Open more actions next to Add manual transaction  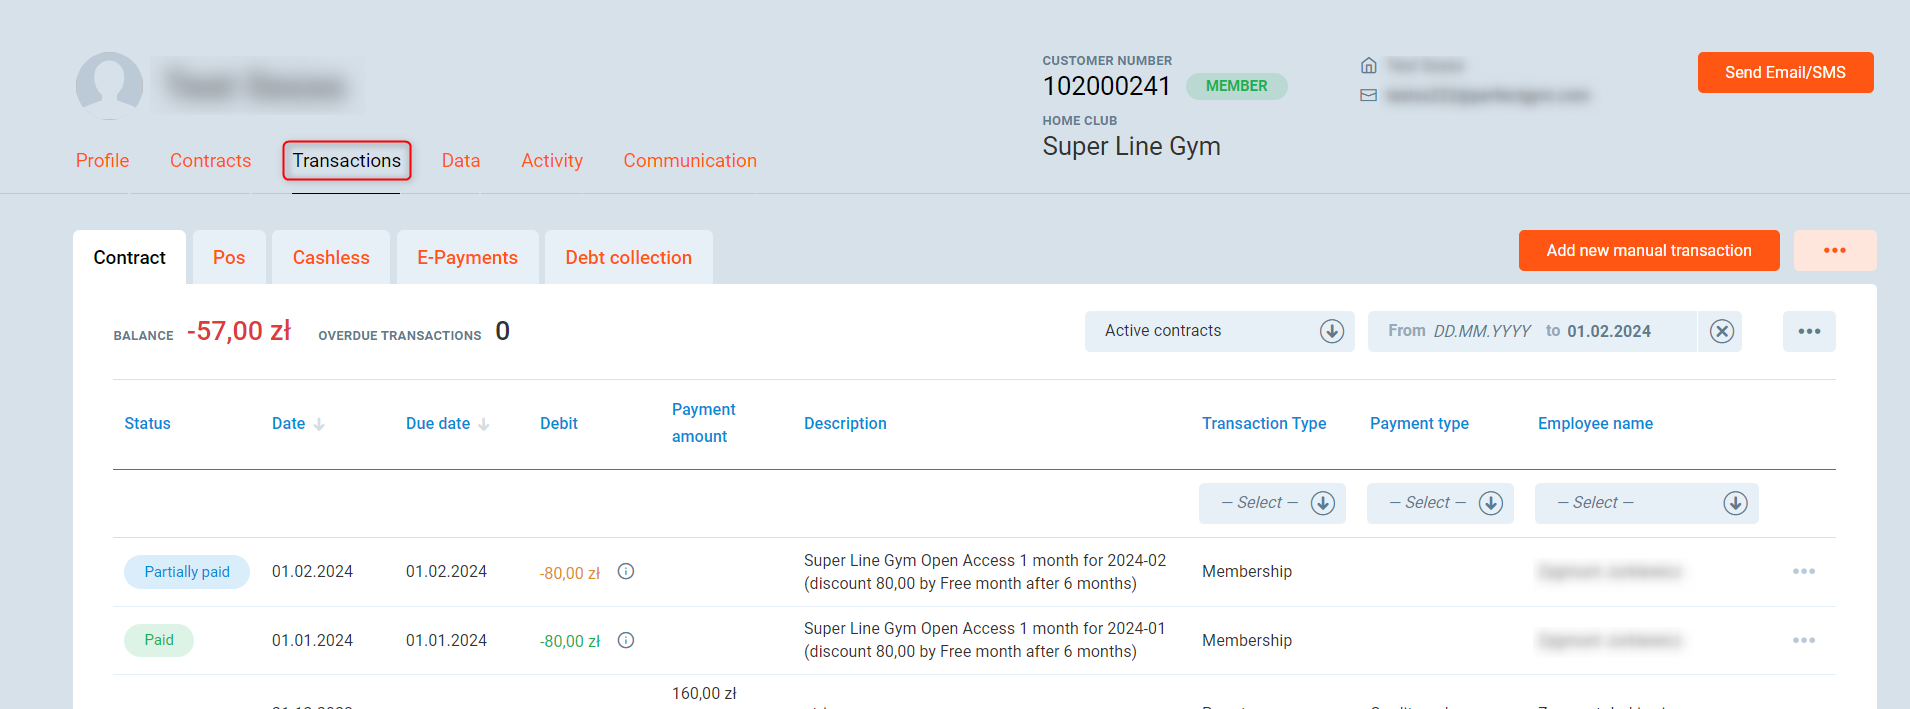pyautogui.click(x=1834, y=250)
